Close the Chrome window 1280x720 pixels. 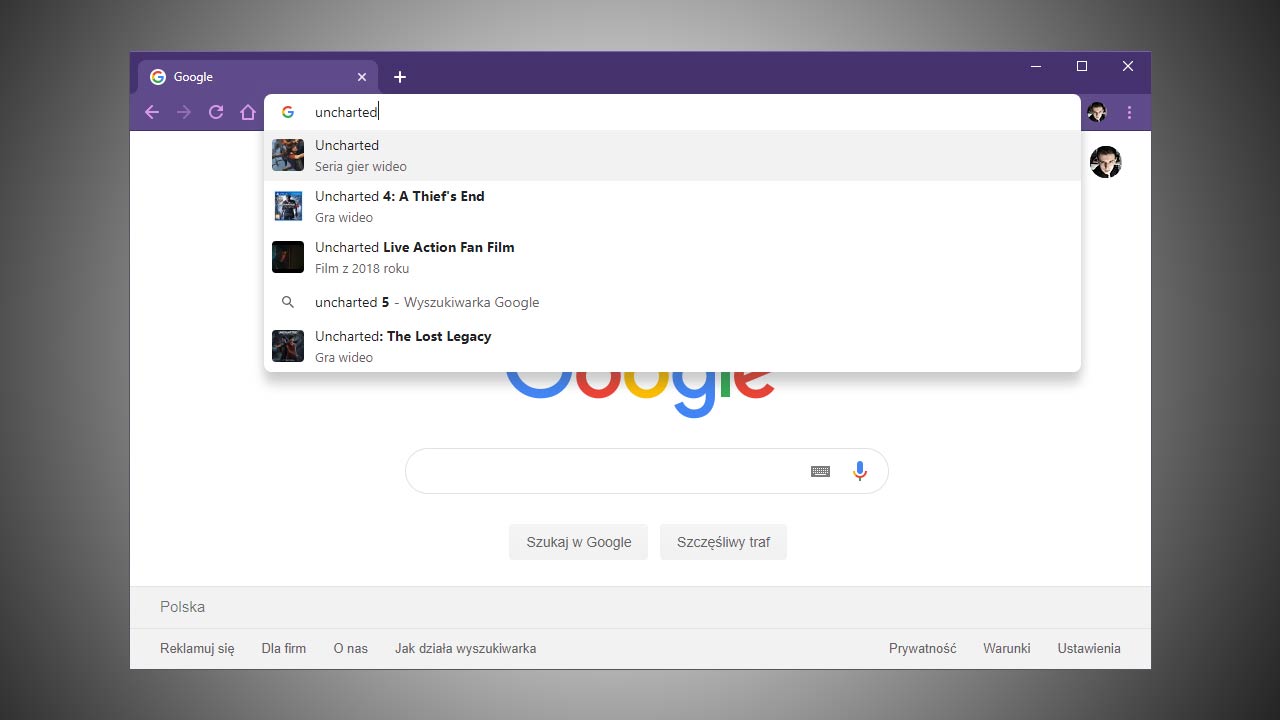coord(1128,66)
